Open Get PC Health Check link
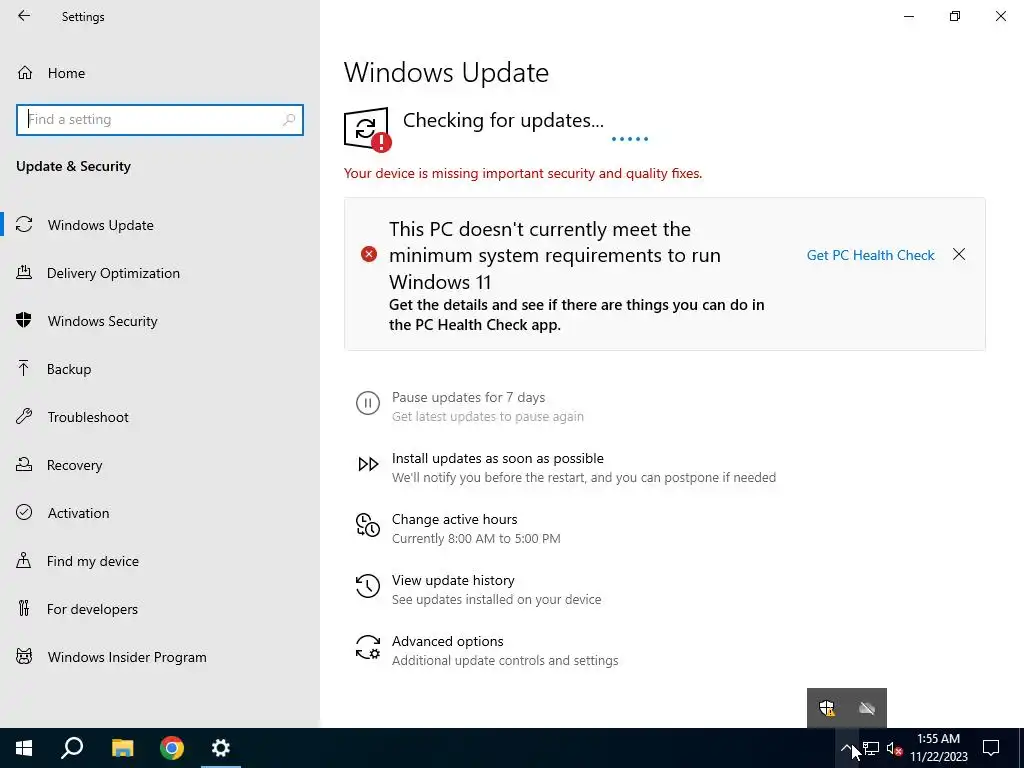The image size is (1024, 768). point(871,255)
